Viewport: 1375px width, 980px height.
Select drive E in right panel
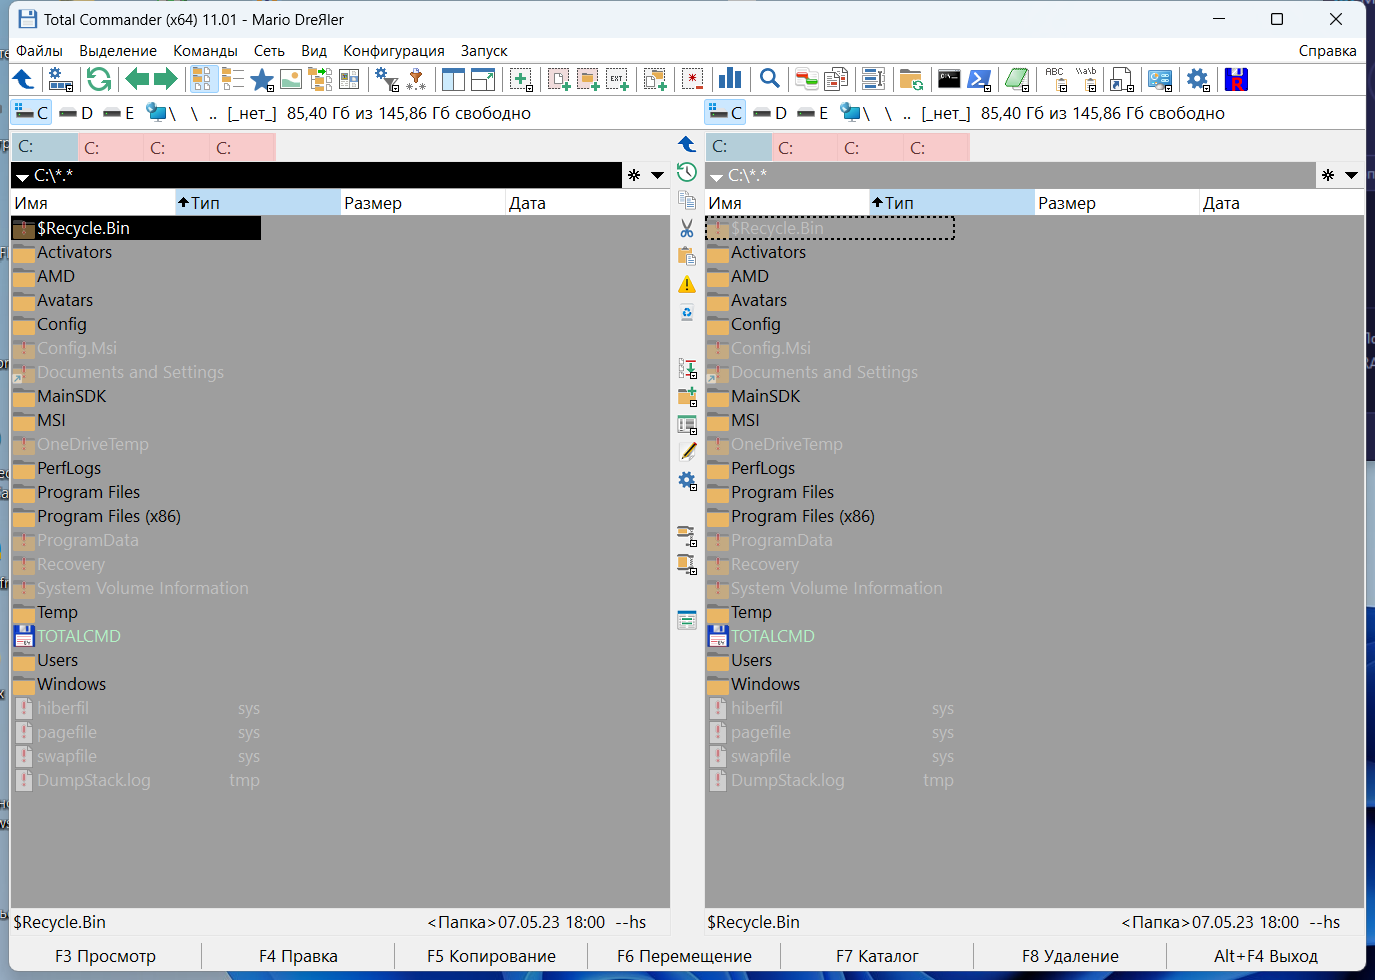point(813,113)
